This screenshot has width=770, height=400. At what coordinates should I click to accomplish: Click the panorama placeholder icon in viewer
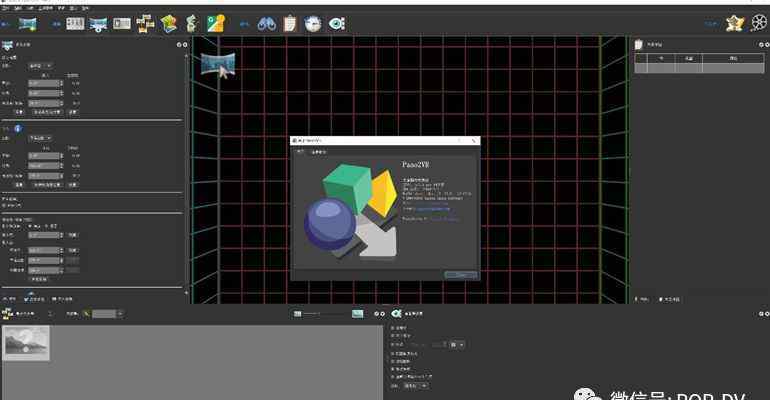pos(218,65)
